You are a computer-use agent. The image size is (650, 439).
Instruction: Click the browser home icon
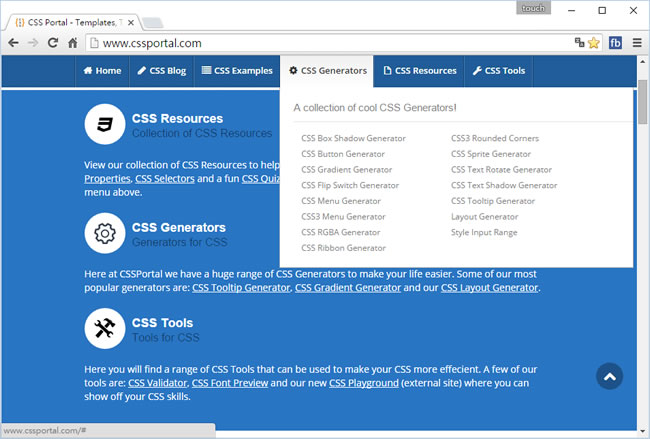click(73, 43)
